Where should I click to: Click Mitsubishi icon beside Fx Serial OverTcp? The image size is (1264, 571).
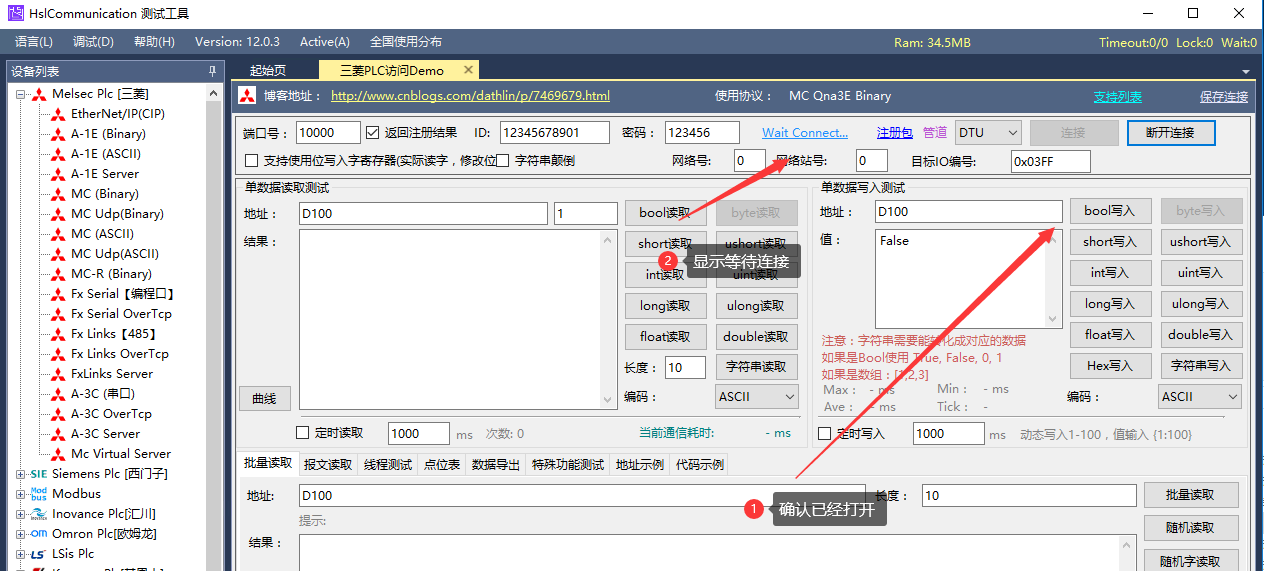pyautogui.click(x=58, y=314)
